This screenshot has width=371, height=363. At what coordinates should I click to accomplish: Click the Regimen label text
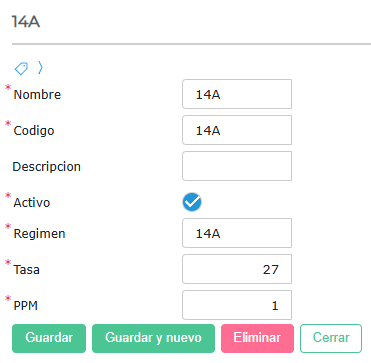point(39,234)
